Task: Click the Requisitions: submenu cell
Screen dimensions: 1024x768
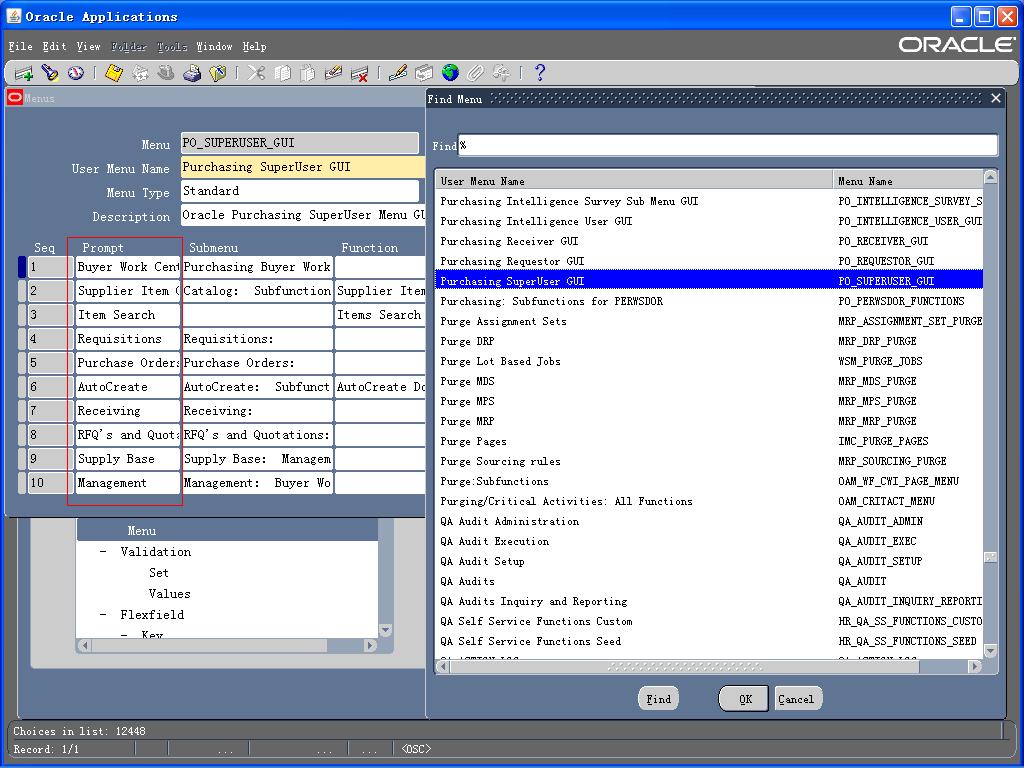Action: pos(257,339)
